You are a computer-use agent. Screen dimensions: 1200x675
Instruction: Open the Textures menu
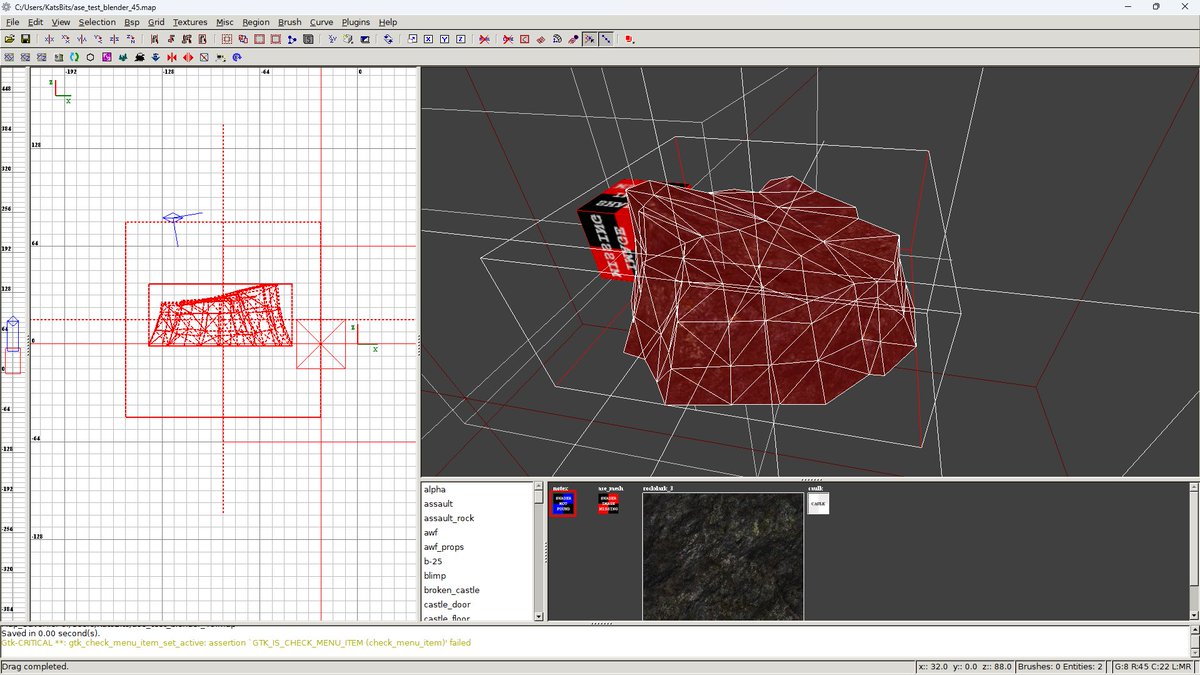tap(190, 22)
